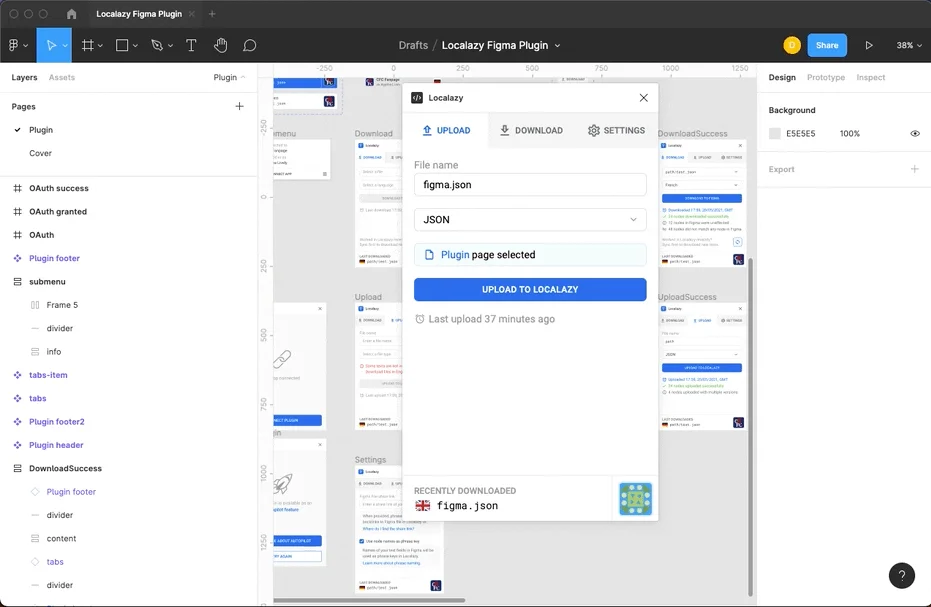Click the Drafts breadcrumb link
The height and width of the screenshot is (607, 931).
click(413, 45)
